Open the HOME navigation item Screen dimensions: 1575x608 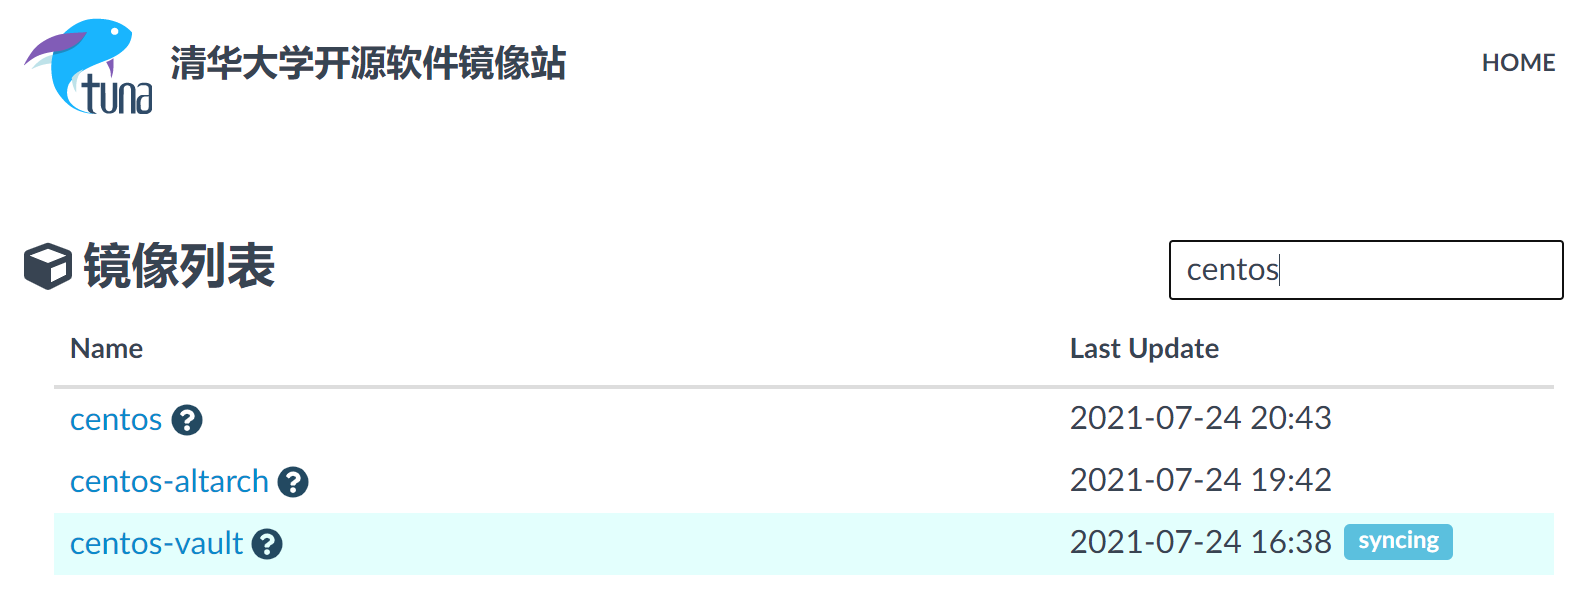1518,62
